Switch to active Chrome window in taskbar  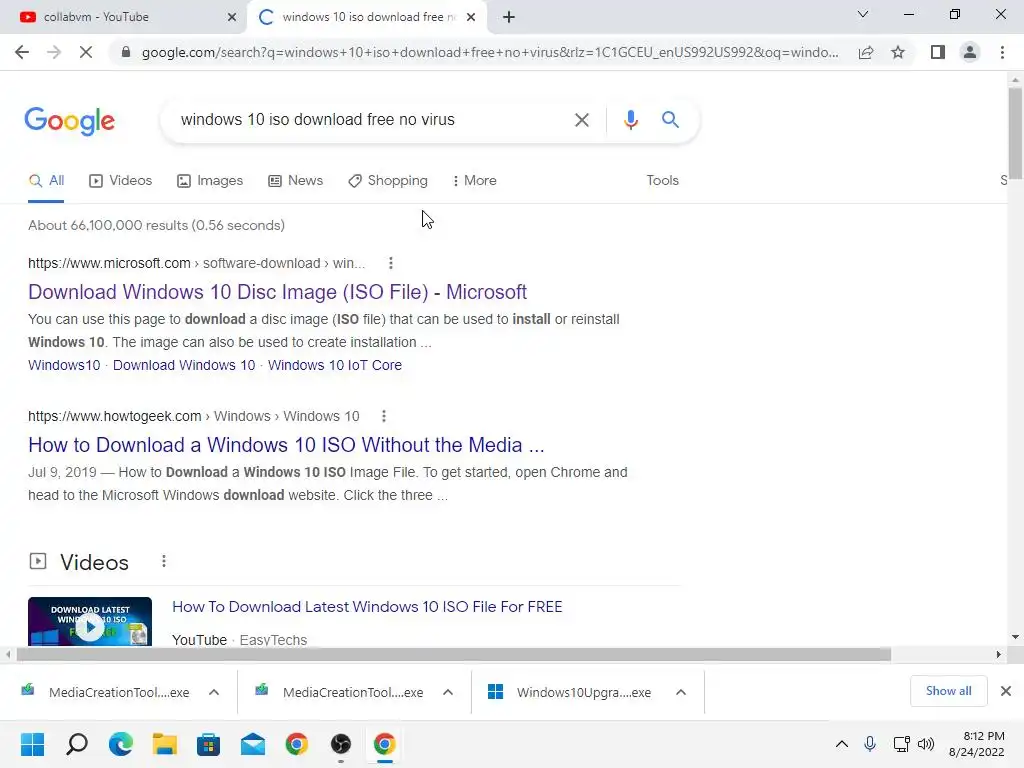click(x=385, y=744)
